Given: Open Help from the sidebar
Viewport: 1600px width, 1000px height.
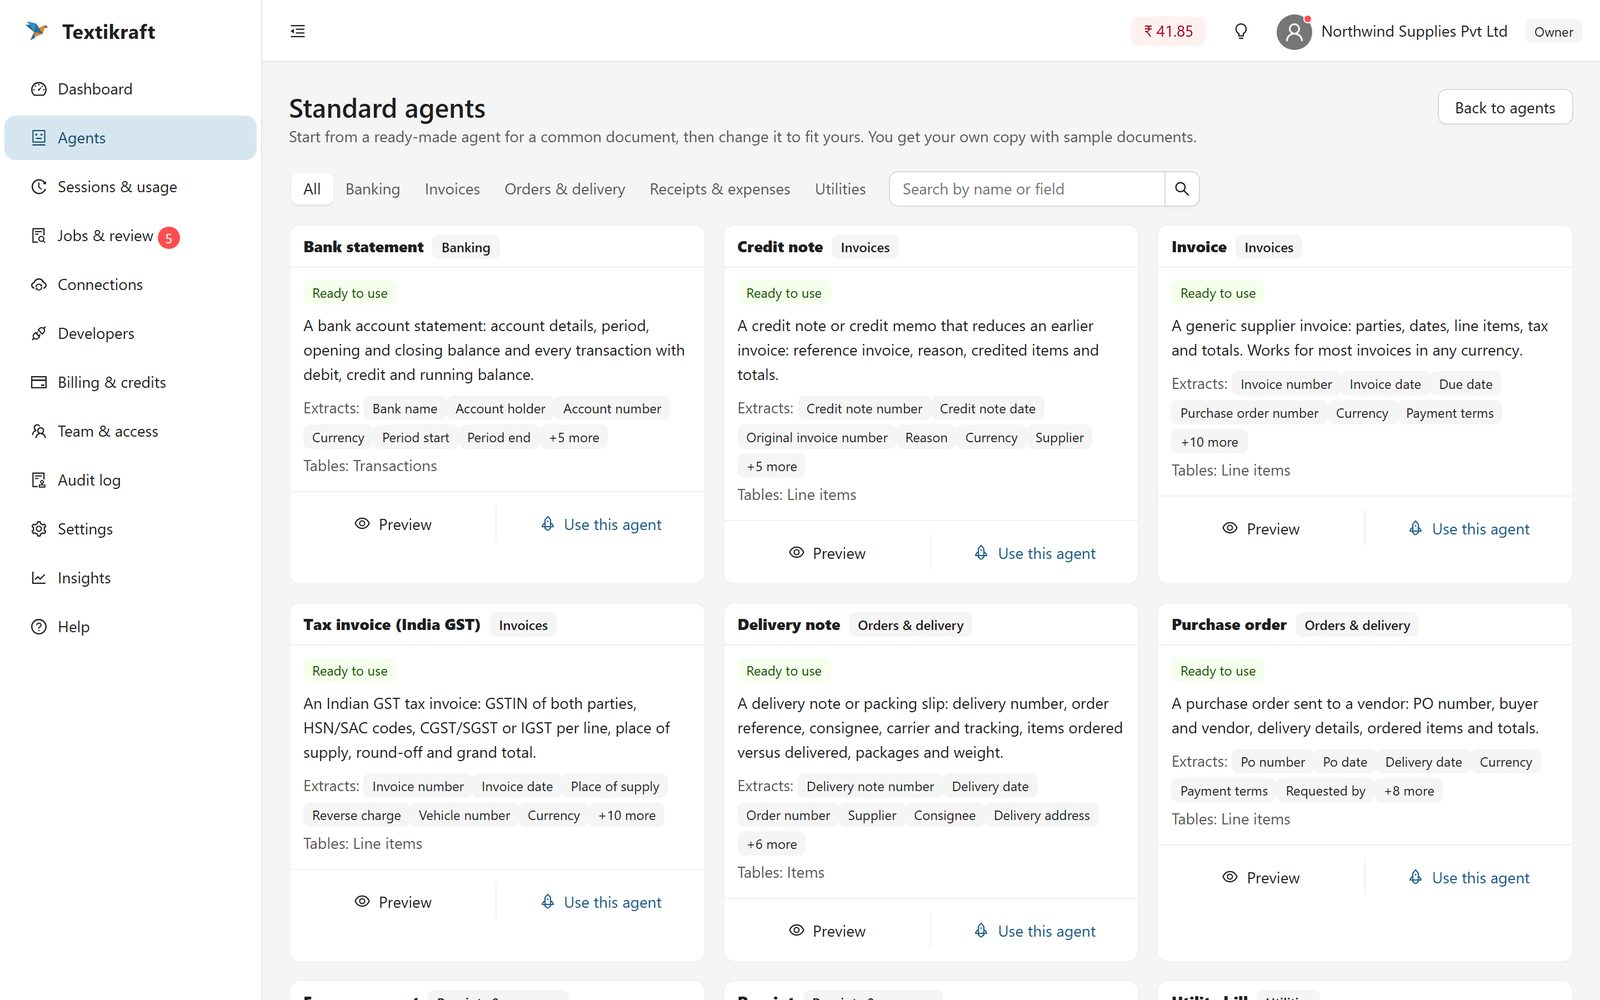Looking at the screenshot, I should [130, 627].
